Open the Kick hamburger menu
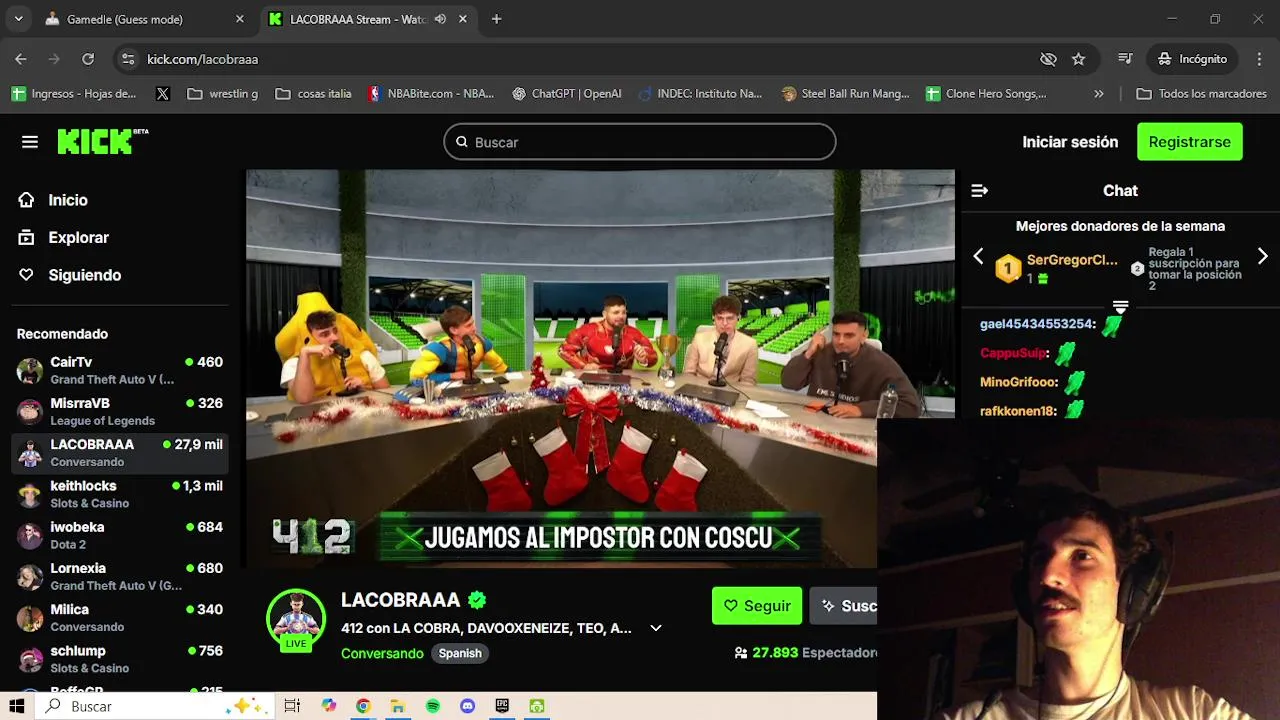Screen dimensions: 1280x720 coord(30,142)
